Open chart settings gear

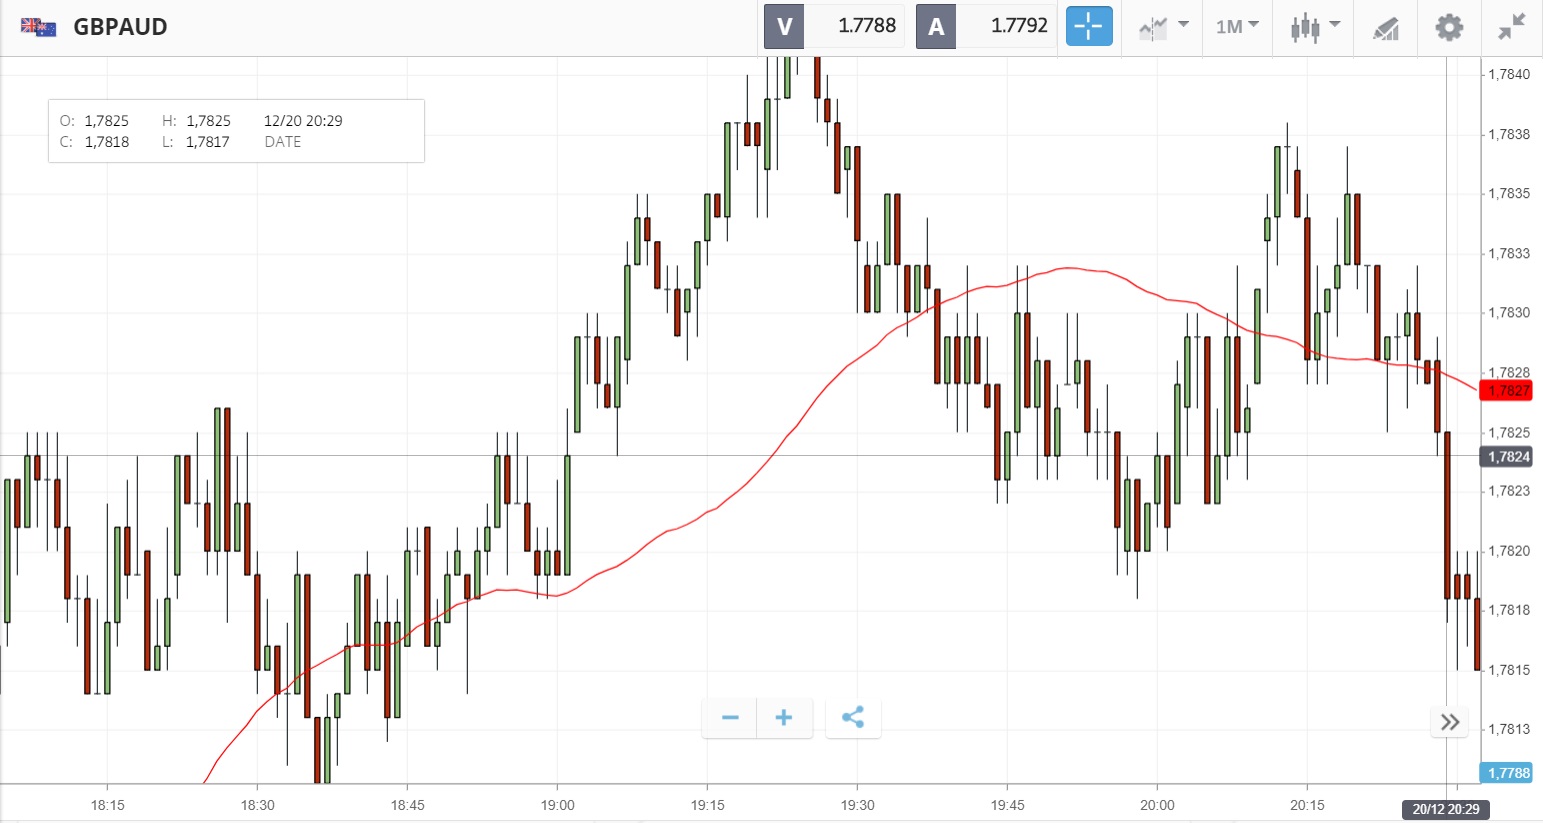pyautogui.click(x=1449, y=27)
